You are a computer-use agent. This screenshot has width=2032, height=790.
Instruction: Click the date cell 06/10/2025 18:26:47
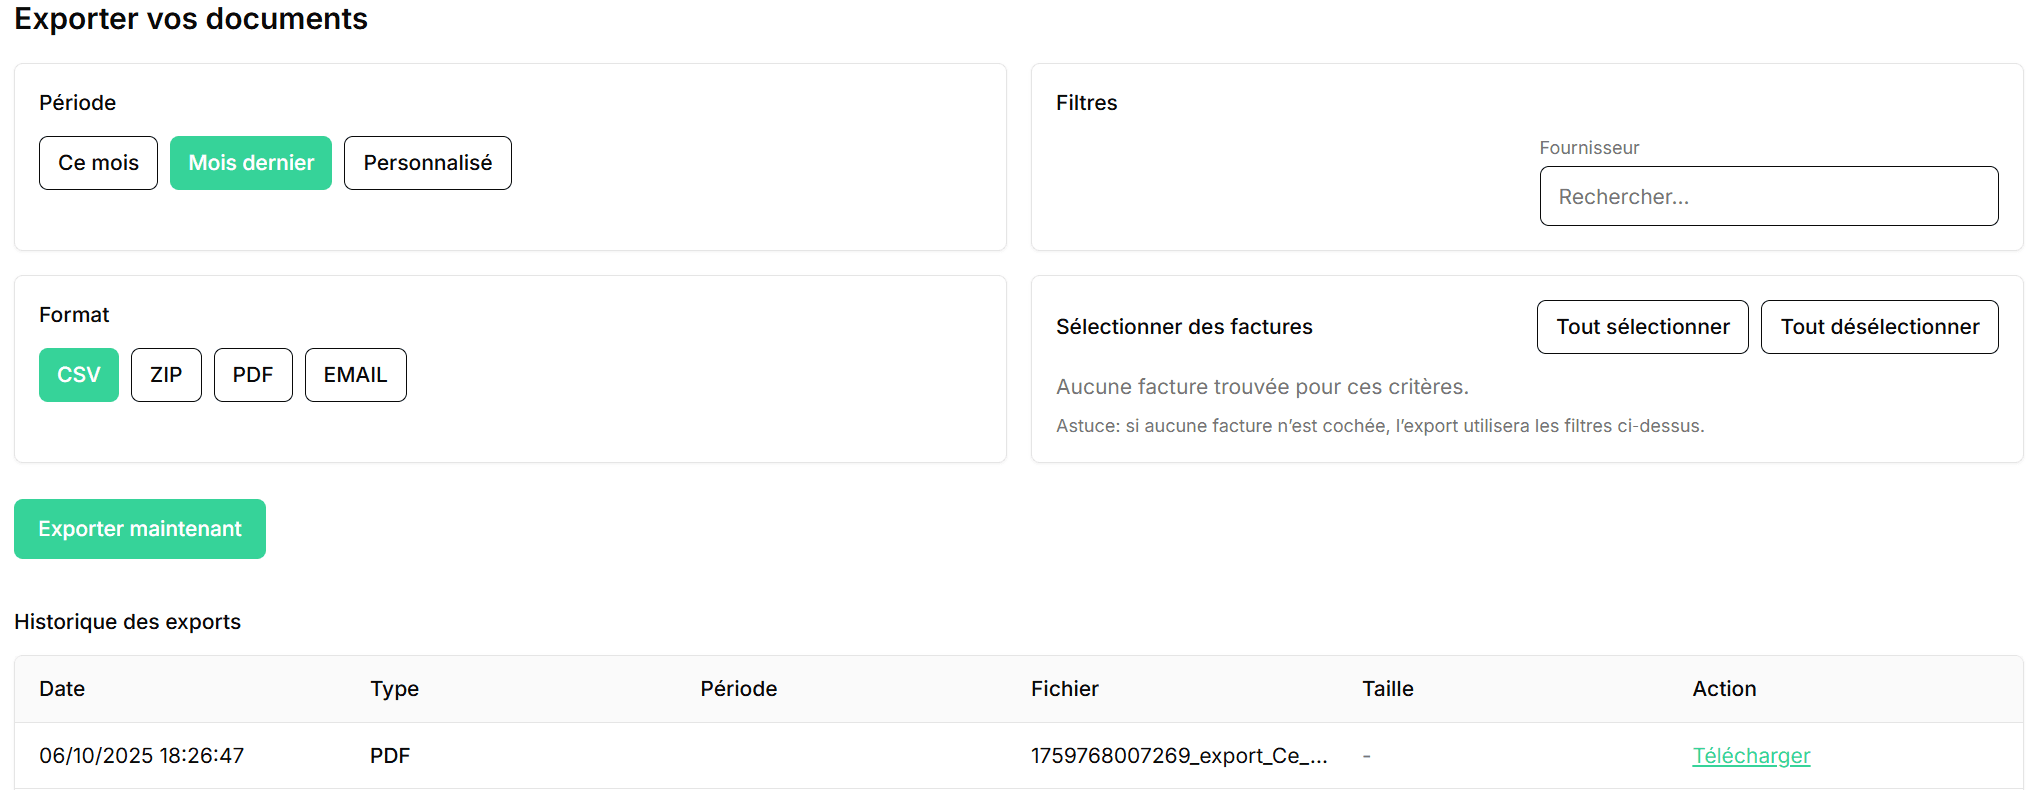pos(142,756)
